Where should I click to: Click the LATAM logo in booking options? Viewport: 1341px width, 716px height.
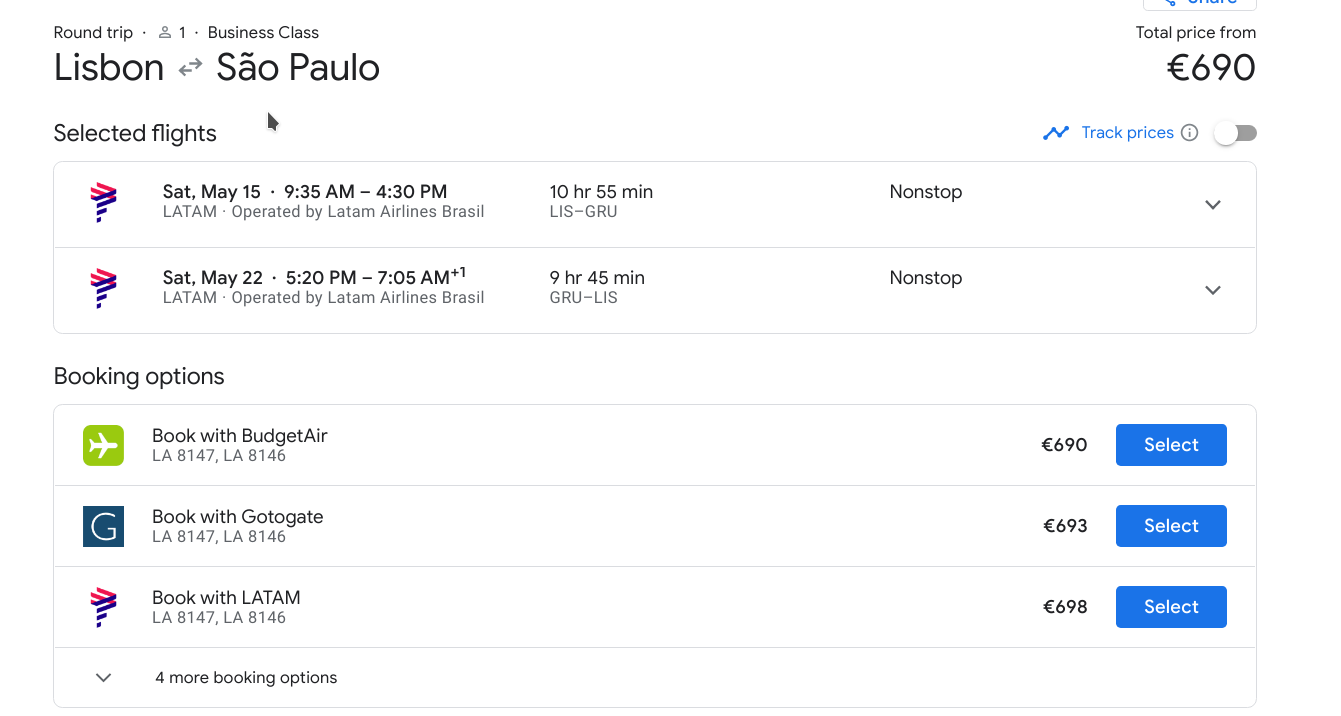pos(103,607)
